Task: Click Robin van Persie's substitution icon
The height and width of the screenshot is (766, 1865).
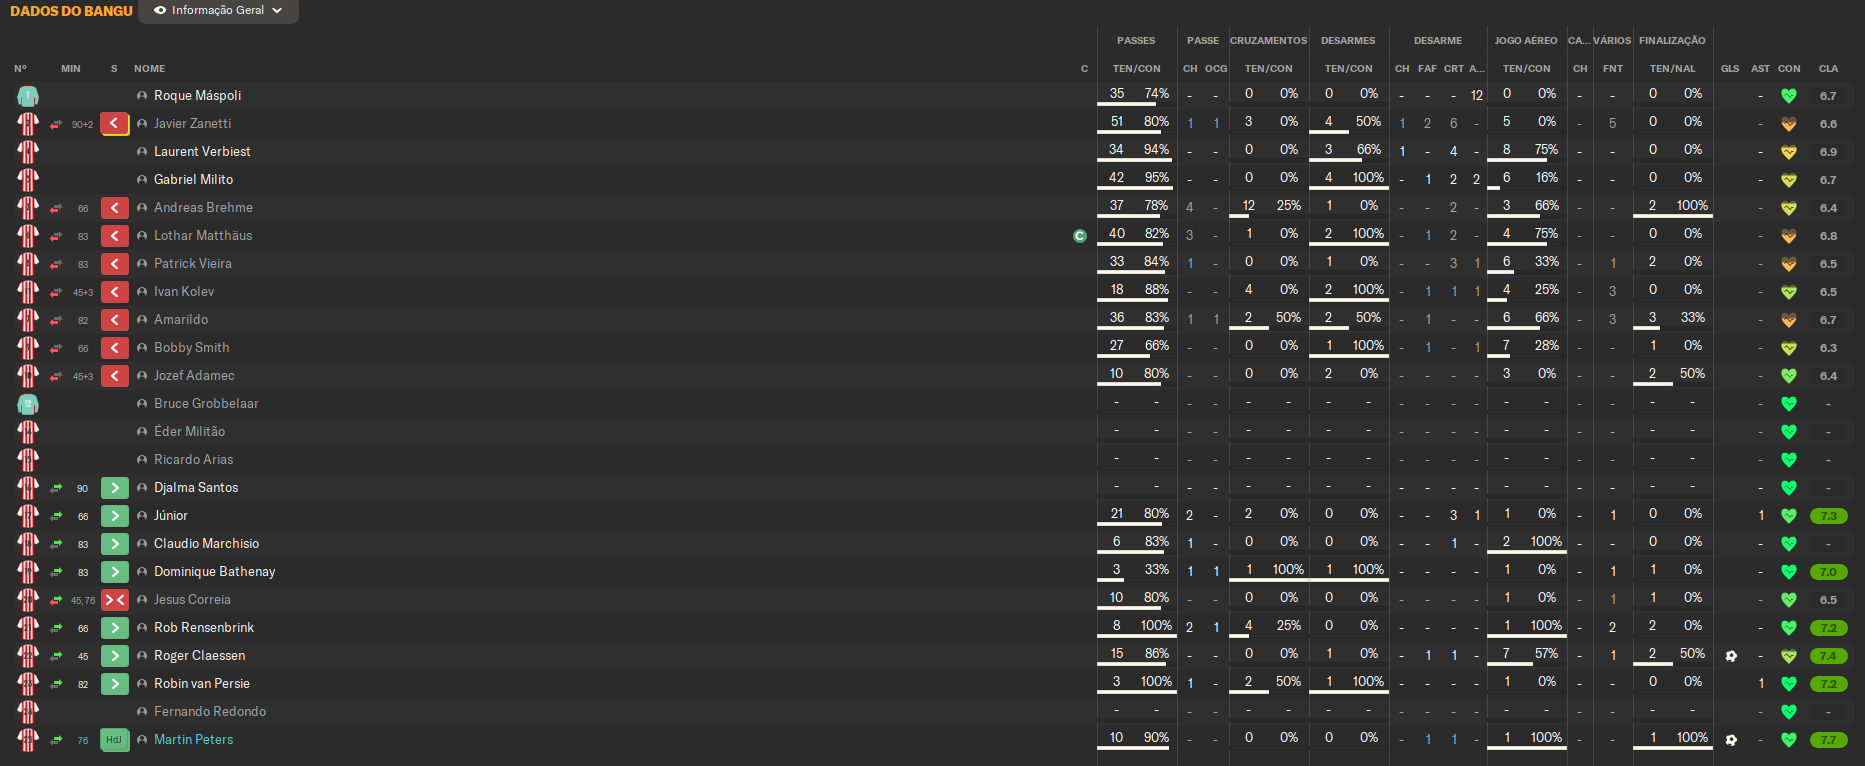Action: pos(115,684)
